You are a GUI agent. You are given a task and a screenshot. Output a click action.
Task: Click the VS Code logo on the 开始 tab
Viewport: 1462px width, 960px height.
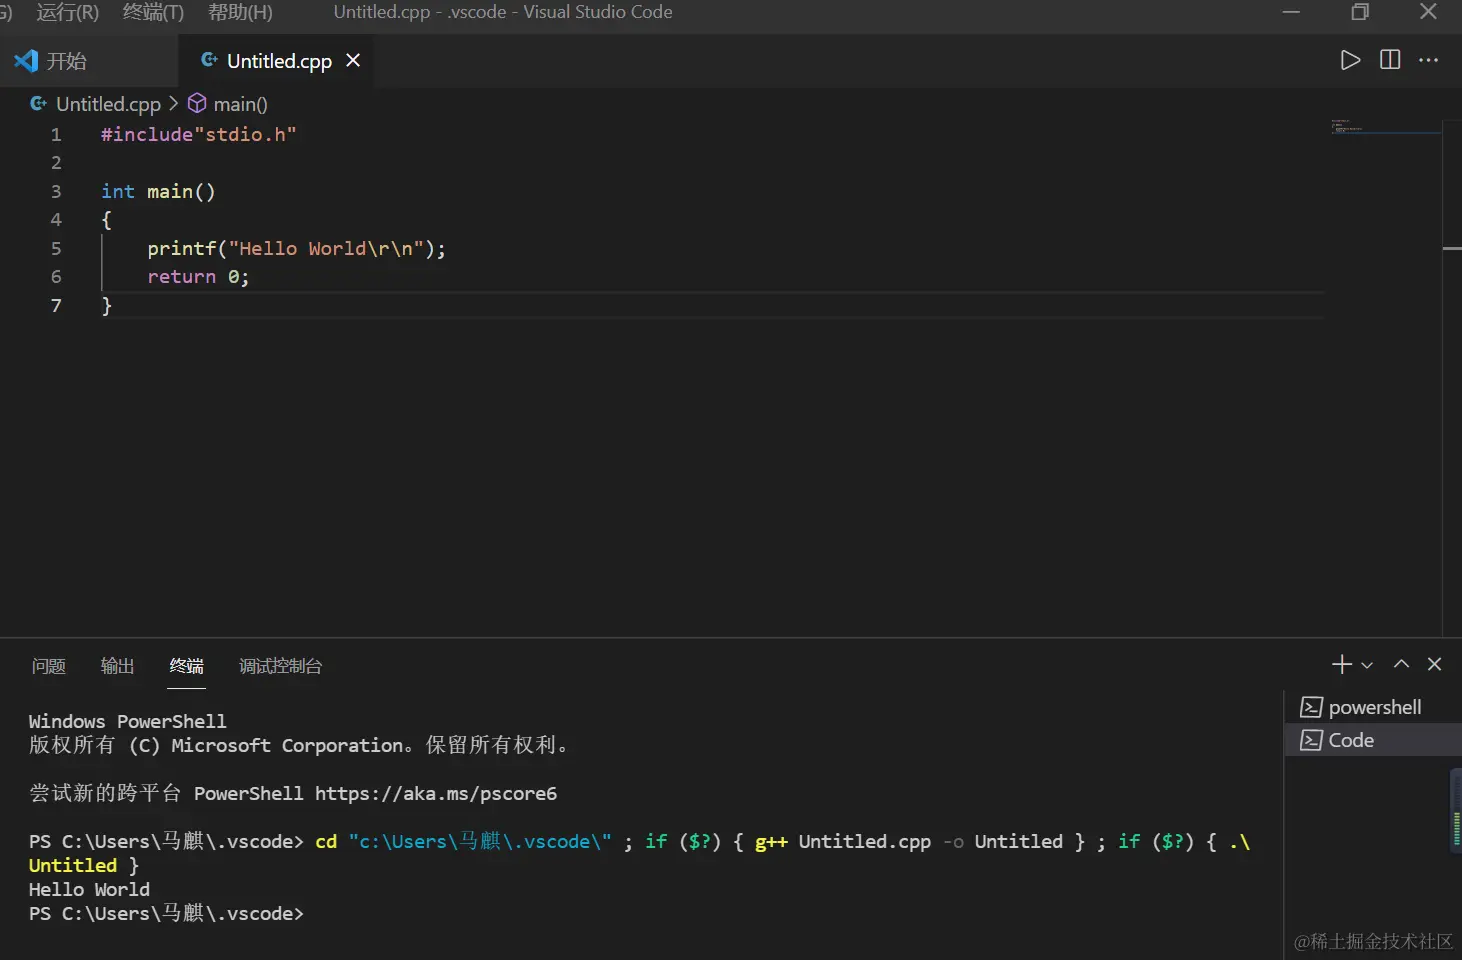26,61
